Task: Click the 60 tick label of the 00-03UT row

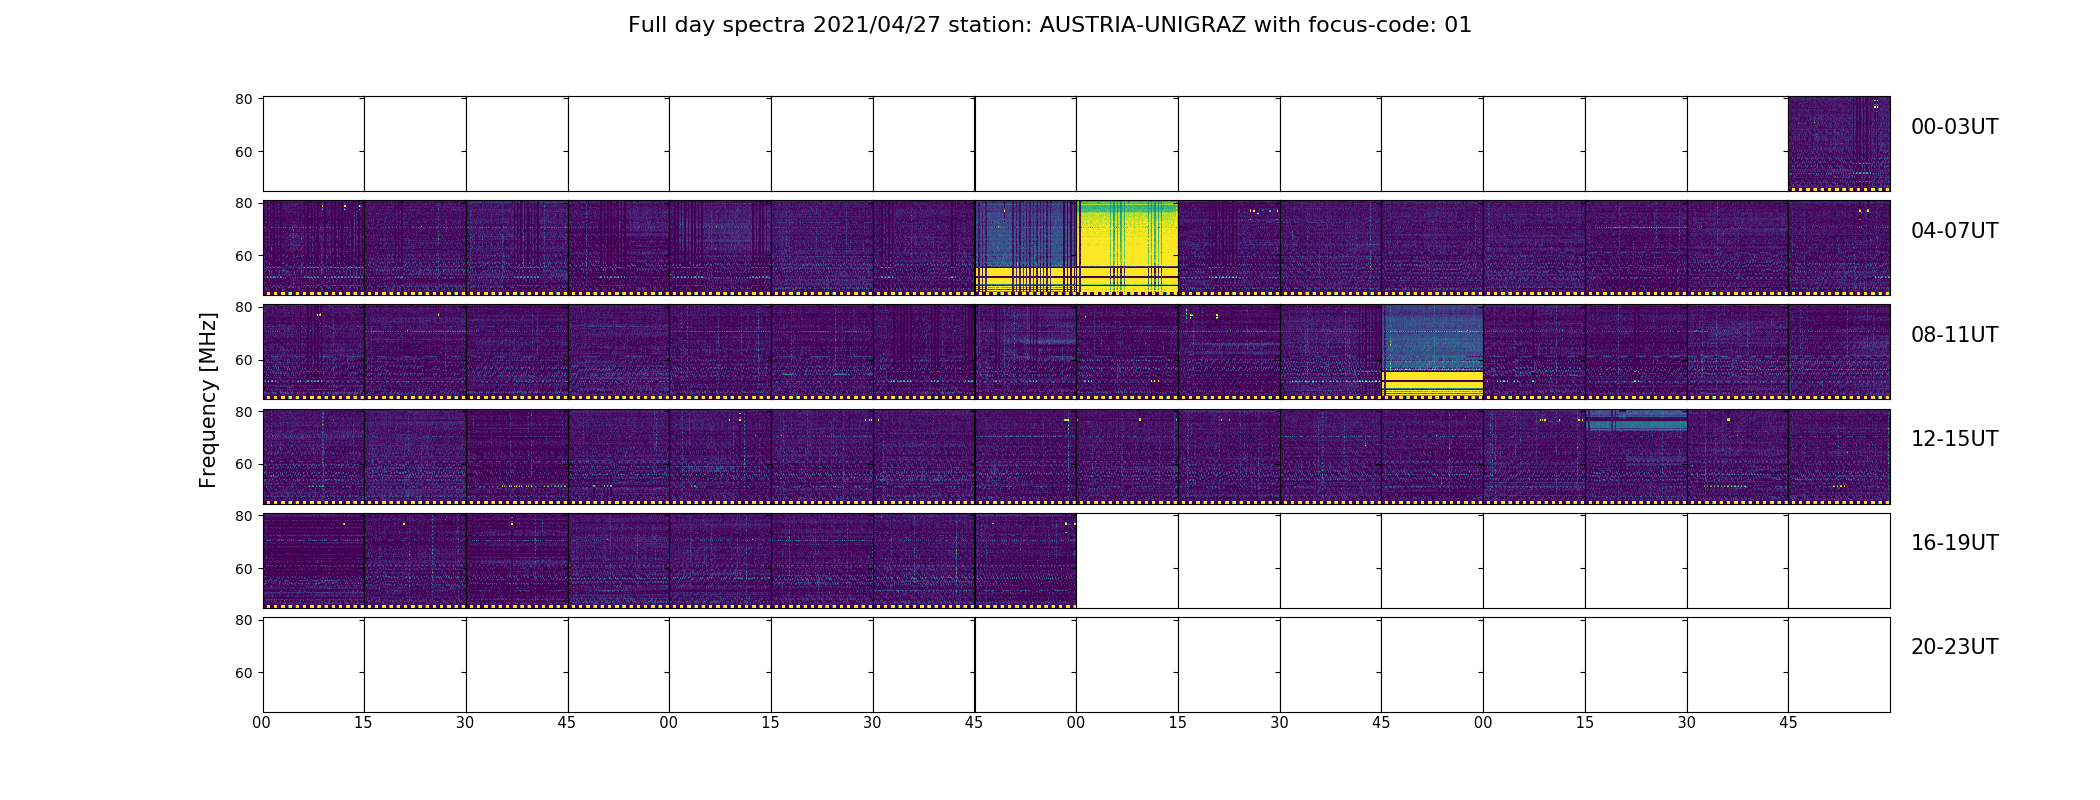Action: pyautogui.click(x=243, y=152)
